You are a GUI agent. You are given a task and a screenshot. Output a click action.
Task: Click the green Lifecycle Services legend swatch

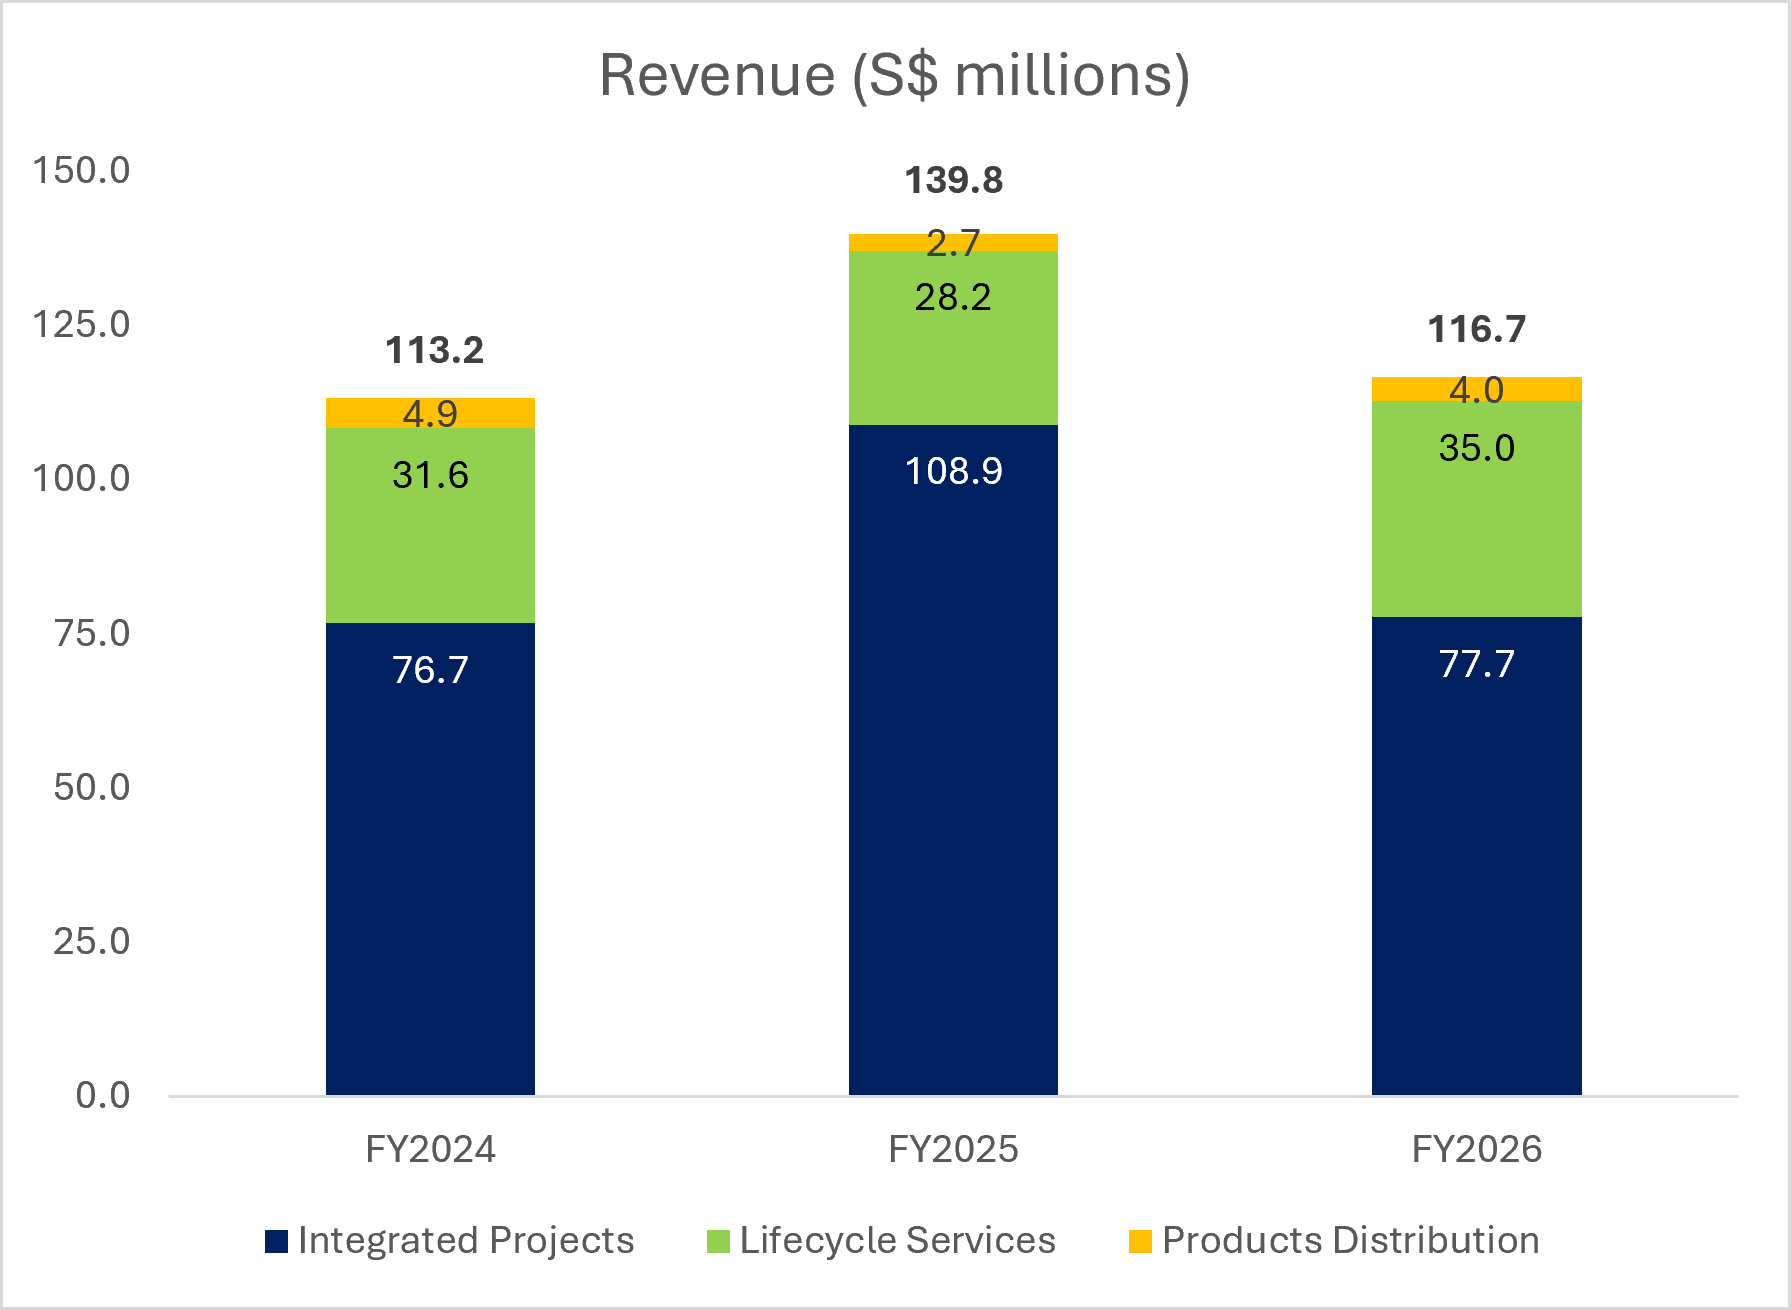click(x=718, y=1241)
